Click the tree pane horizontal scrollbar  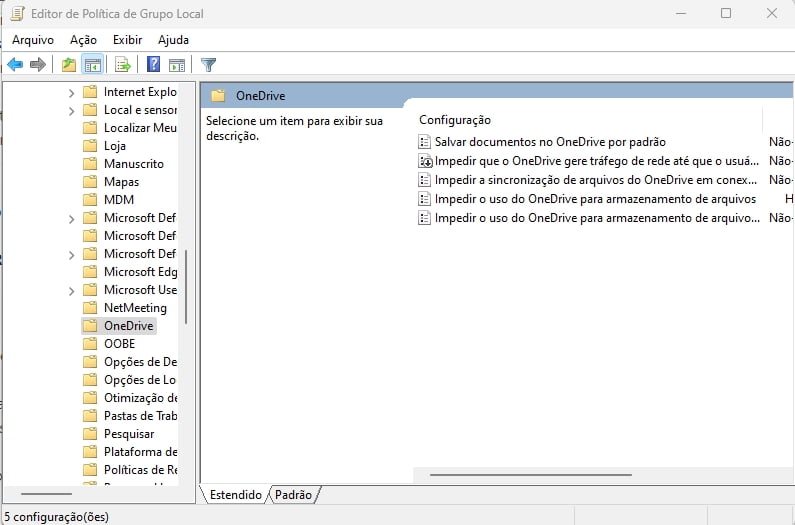47,494
